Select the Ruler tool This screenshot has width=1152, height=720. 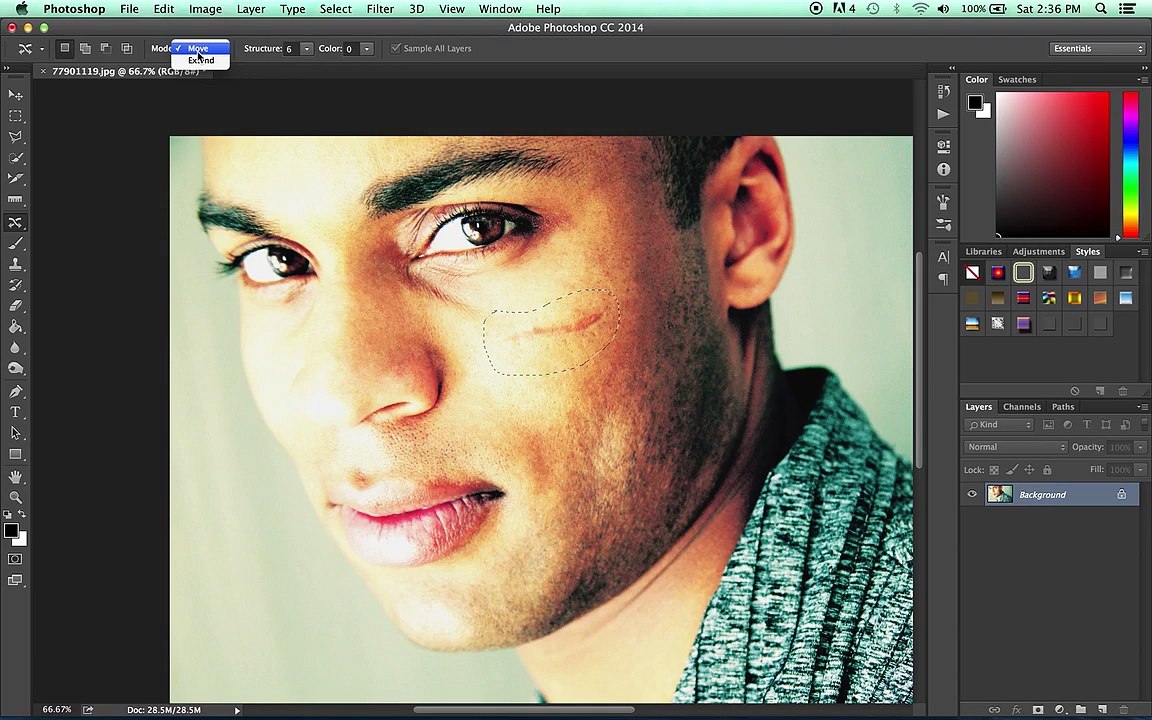[x=15, y=200]
